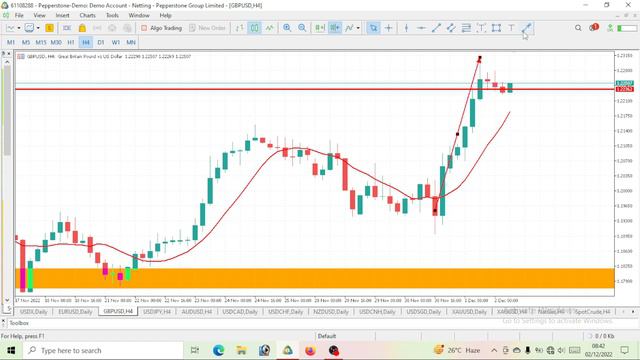
Task: Click the yellow lock/Market shop icon
Action: click(82, 28)
